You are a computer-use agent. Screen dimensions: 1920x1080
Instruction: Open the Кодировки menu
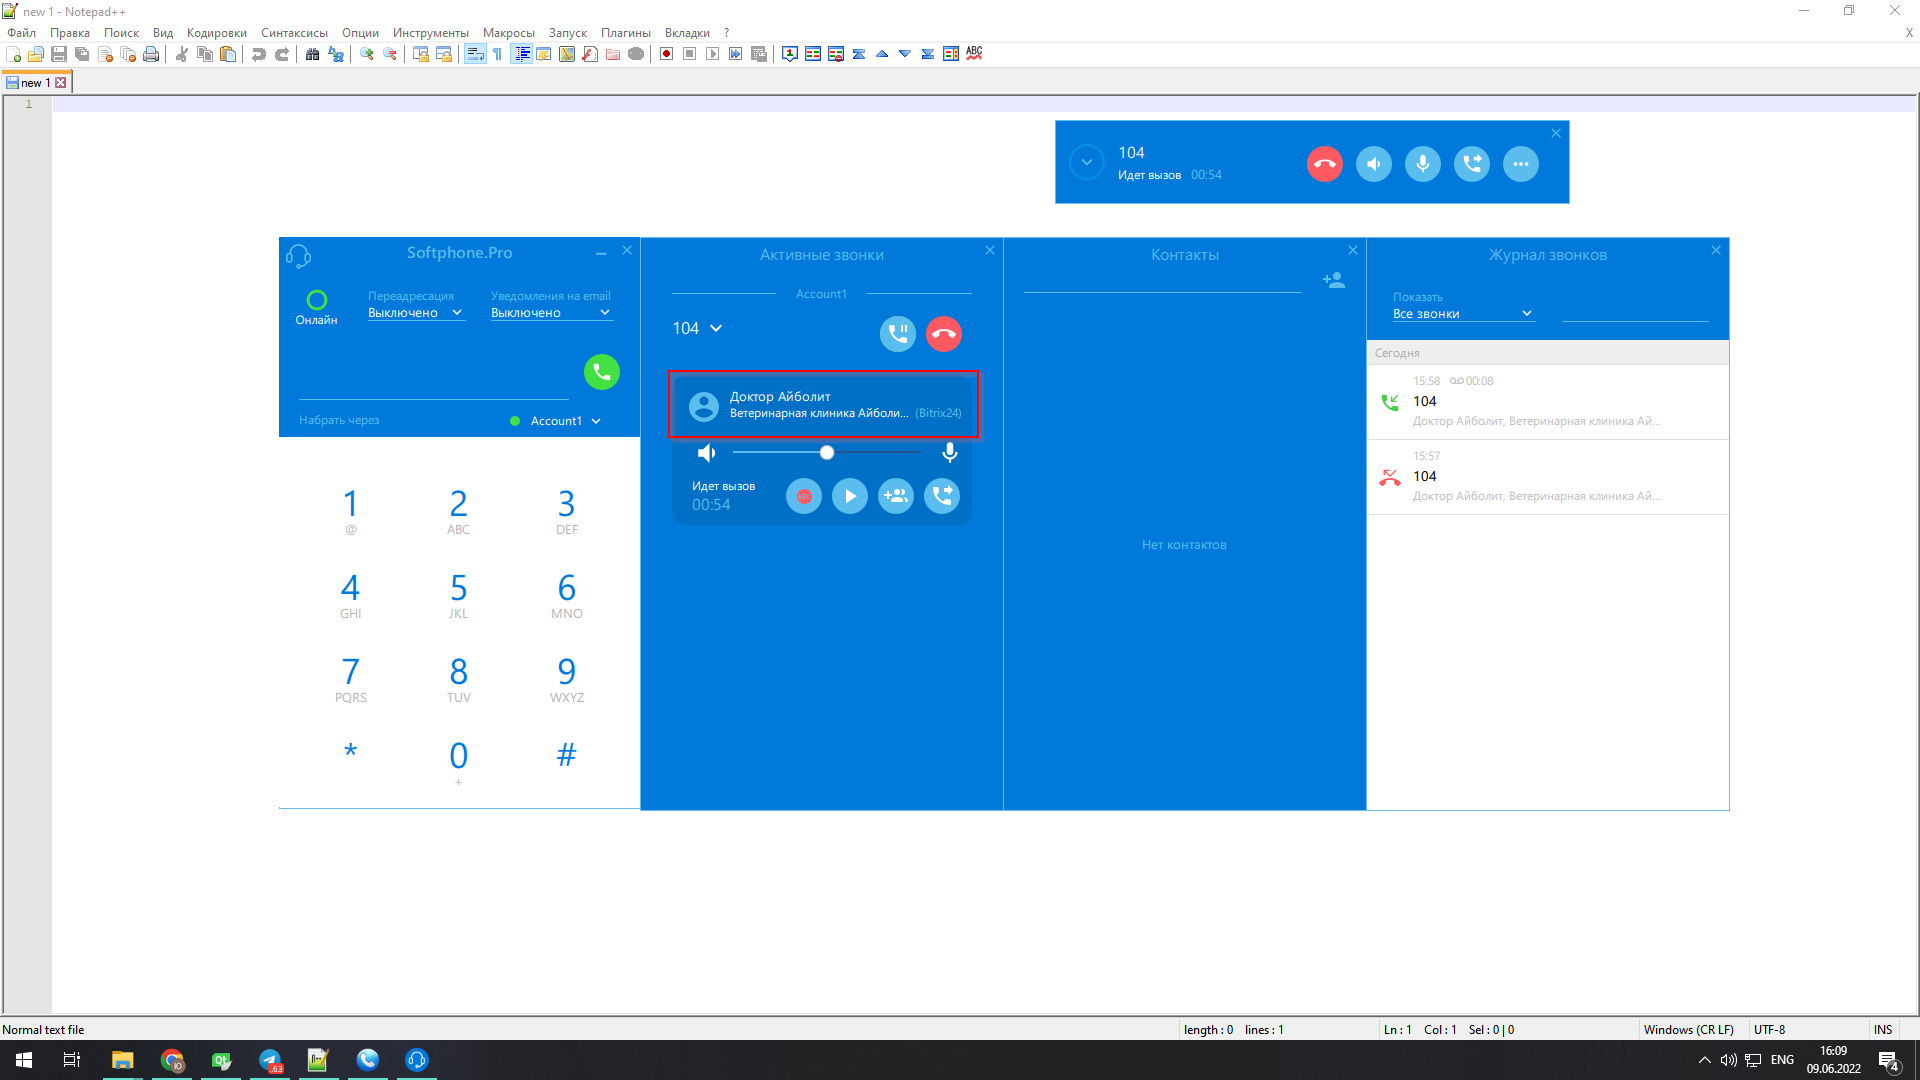coord(216,33)
